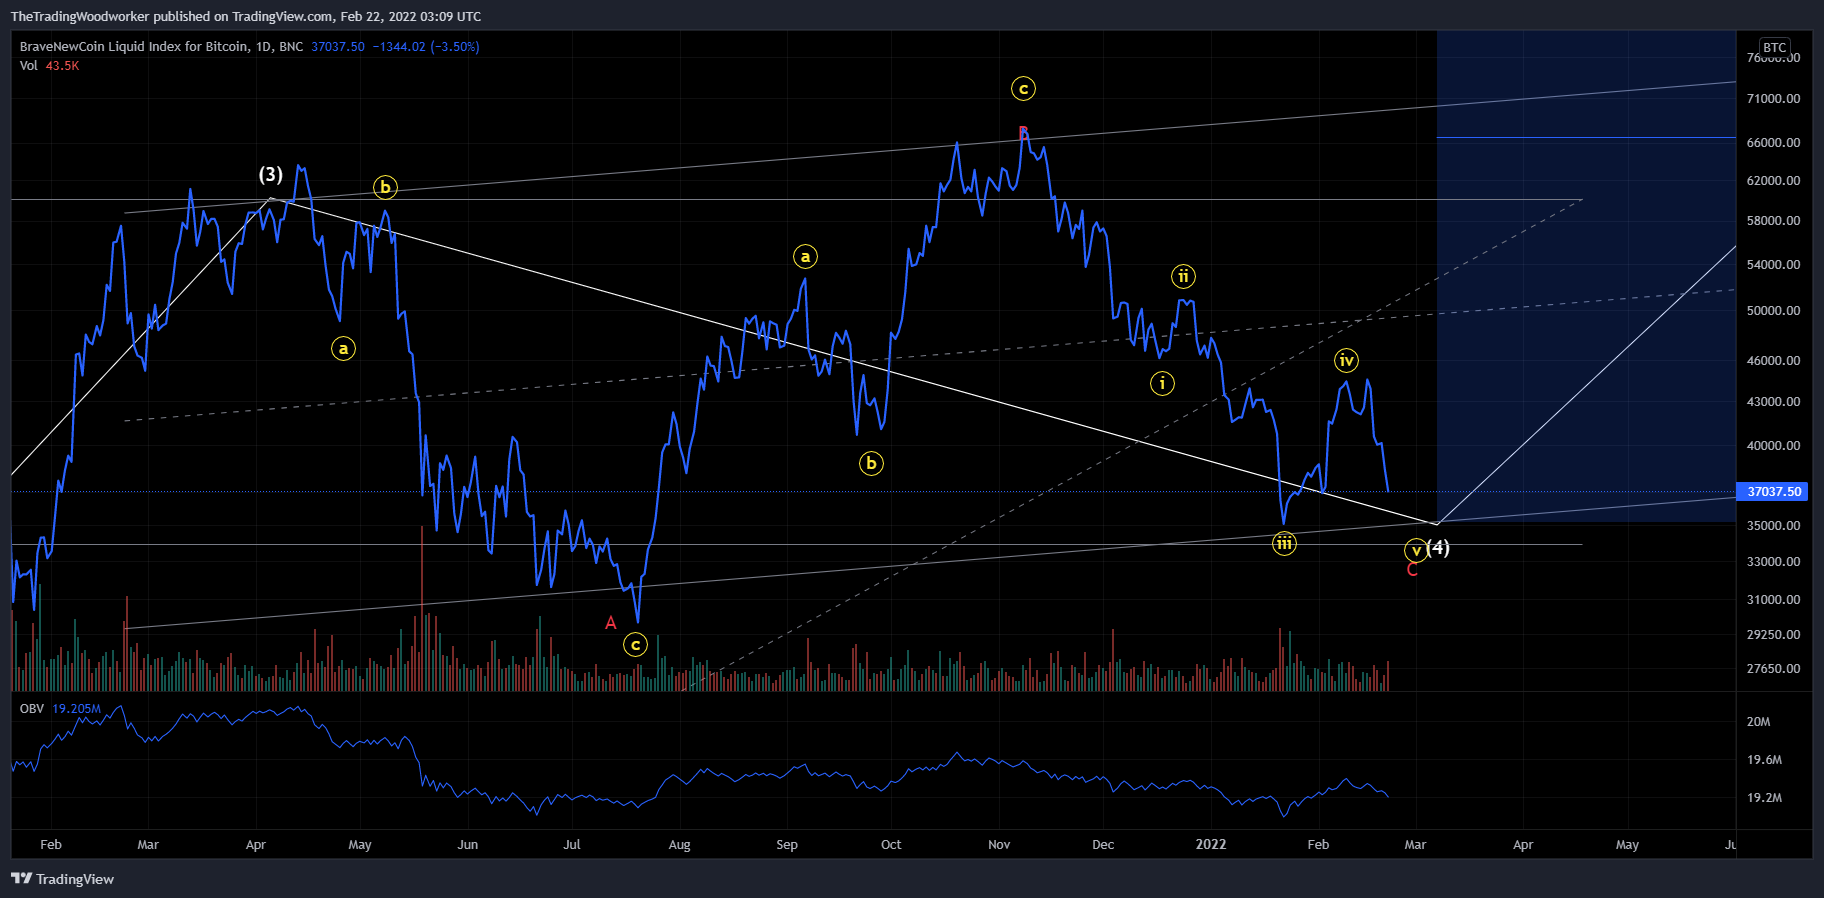The height and width of the screenshot is (898, 1824).
Task: Select yellow circled a above the September peak
Action: [x=805, y=257]
